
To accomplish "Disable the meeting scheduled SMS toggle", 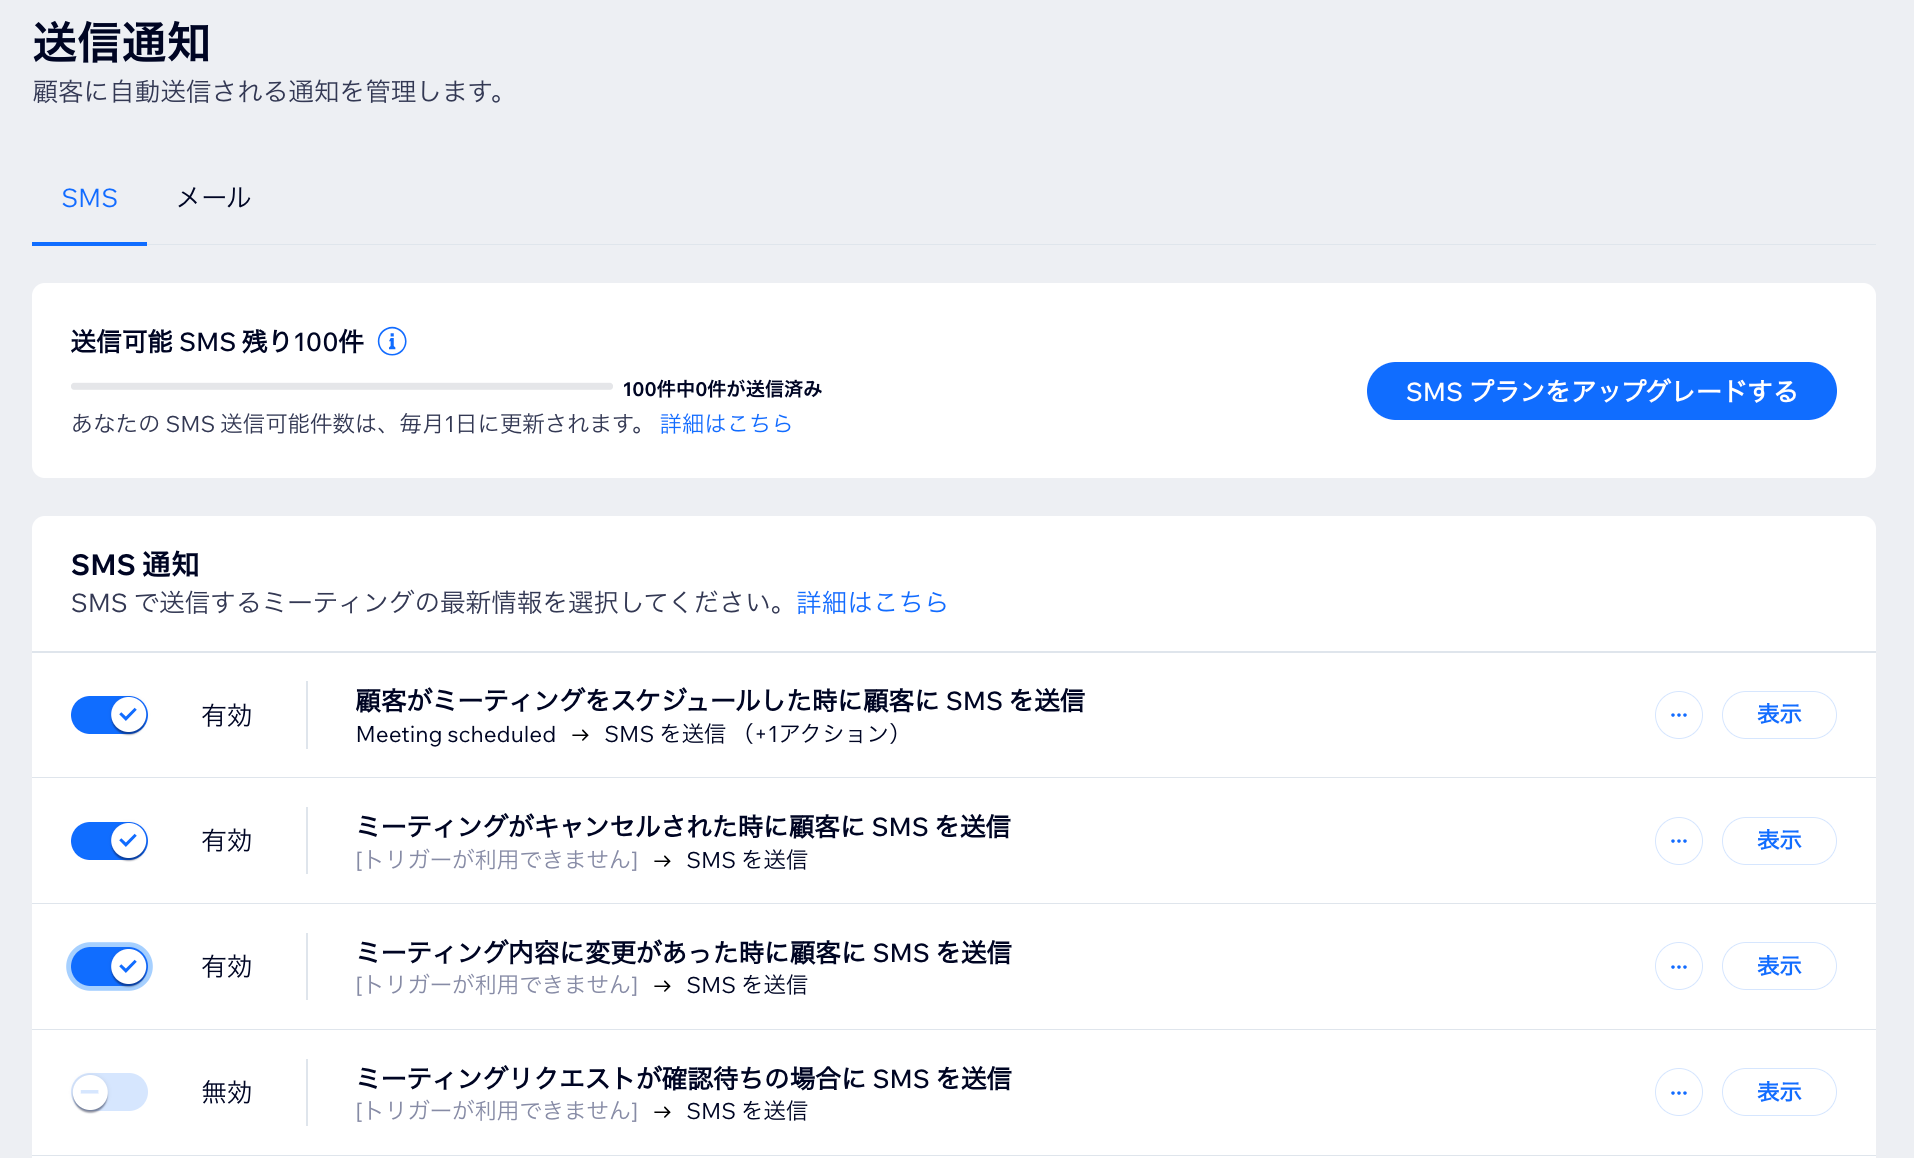I will 110,715.
